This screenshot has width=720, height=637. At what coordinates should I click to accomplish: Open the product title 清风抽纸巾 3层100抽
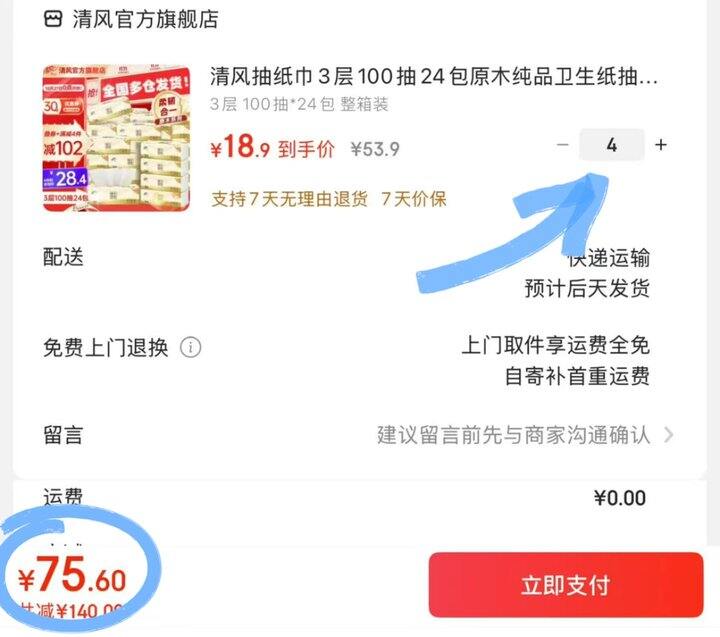434,76
